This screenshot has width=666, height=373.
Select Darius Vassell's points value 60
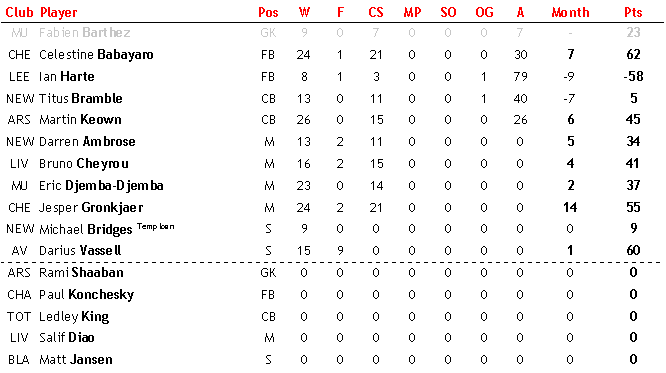tap(633, 250)
